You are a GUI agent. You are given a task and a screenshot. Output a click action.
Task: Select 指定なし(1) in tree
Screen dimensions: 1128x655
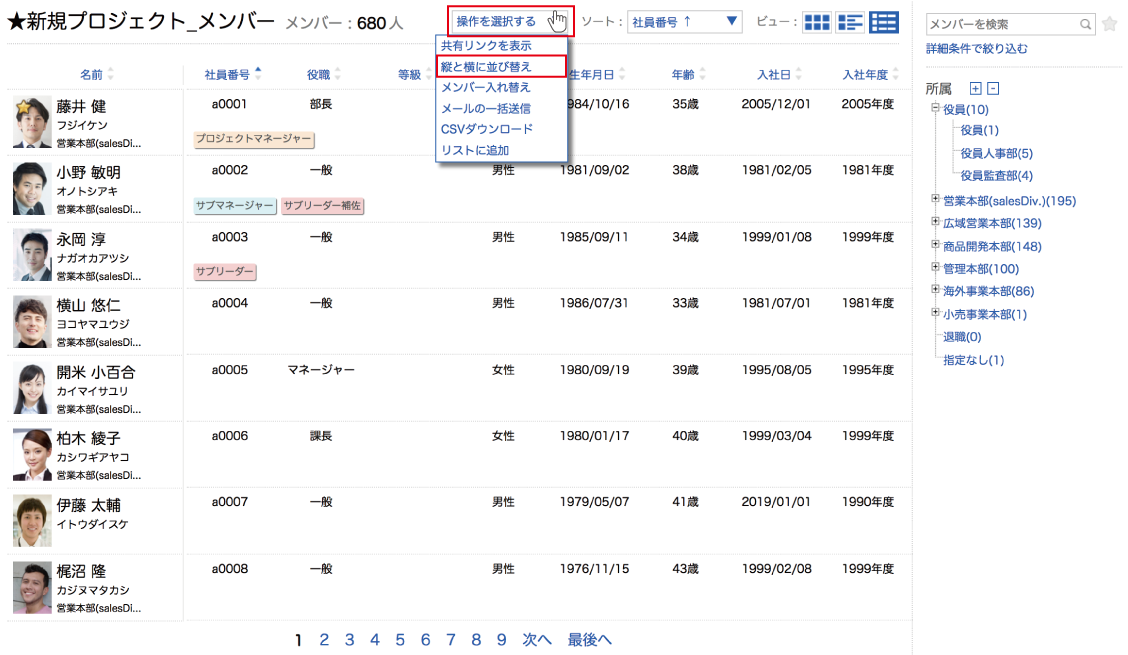(x=973, y=360)
